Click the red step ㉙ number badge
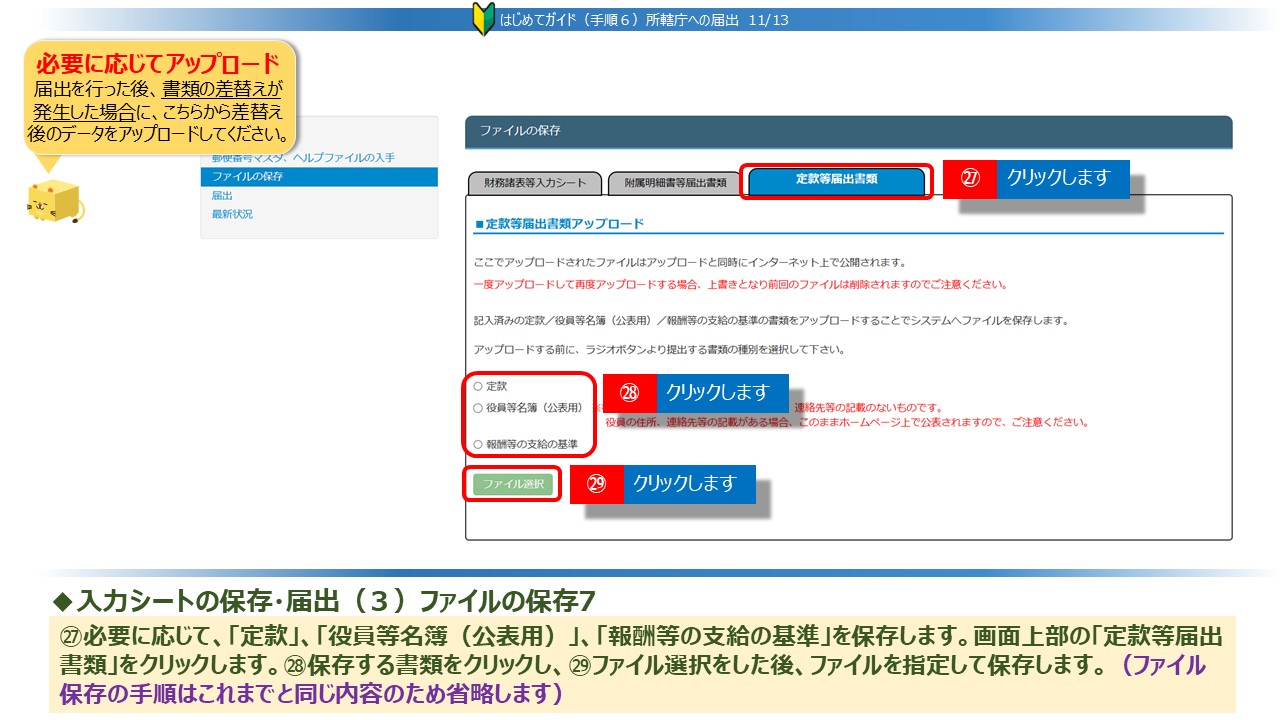1280x720 pixels. (596, 484)
